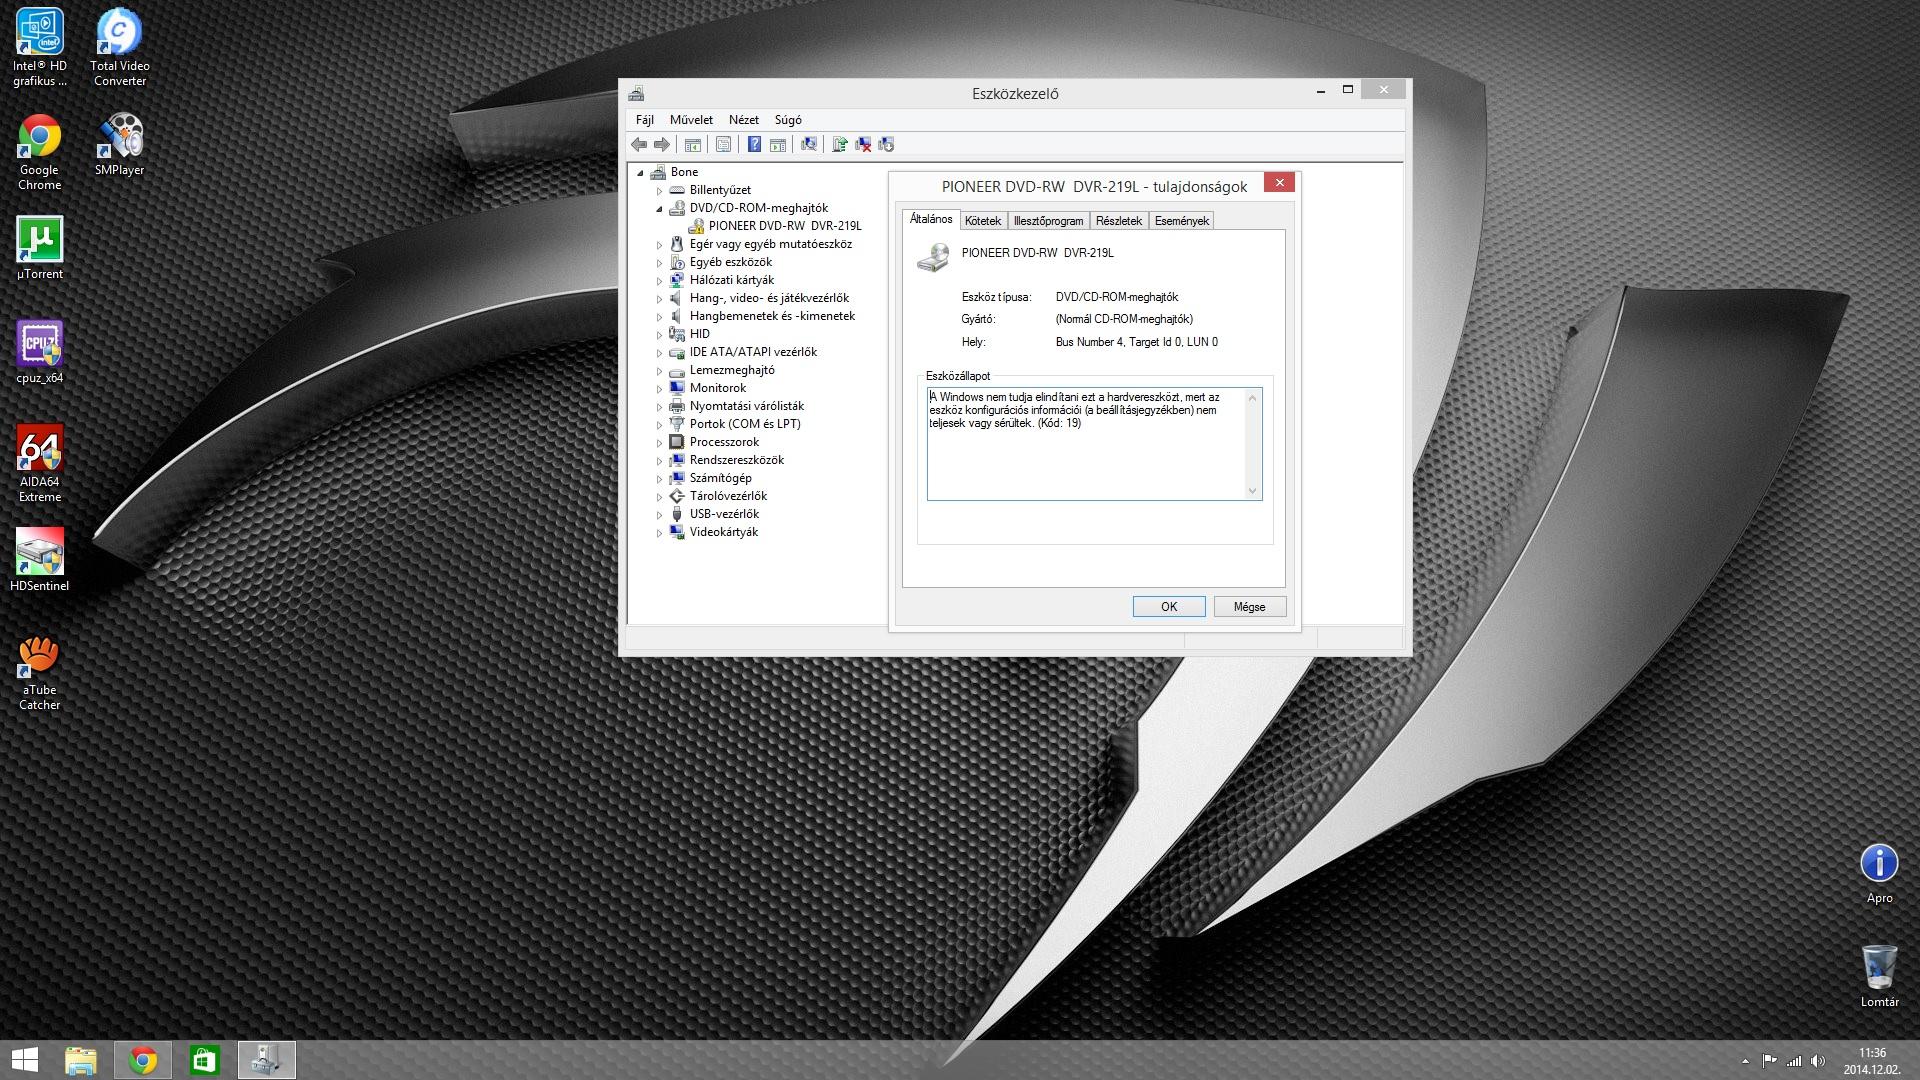1920x1080 pixels.
Task: Open Lomtár recycle bin icon
Action: point(1879,975)
